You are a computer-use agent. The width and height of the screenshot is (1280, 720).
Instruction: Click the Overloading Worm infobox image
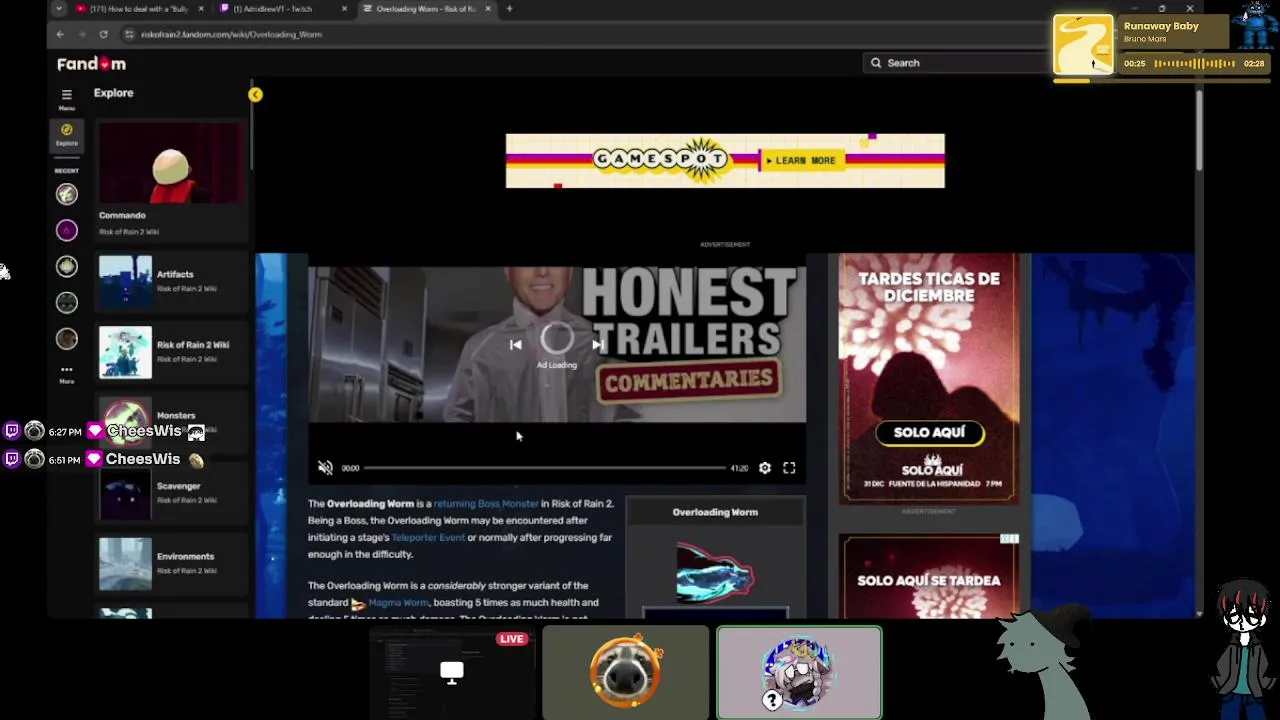pyautogui.click(x=715, y=575)
